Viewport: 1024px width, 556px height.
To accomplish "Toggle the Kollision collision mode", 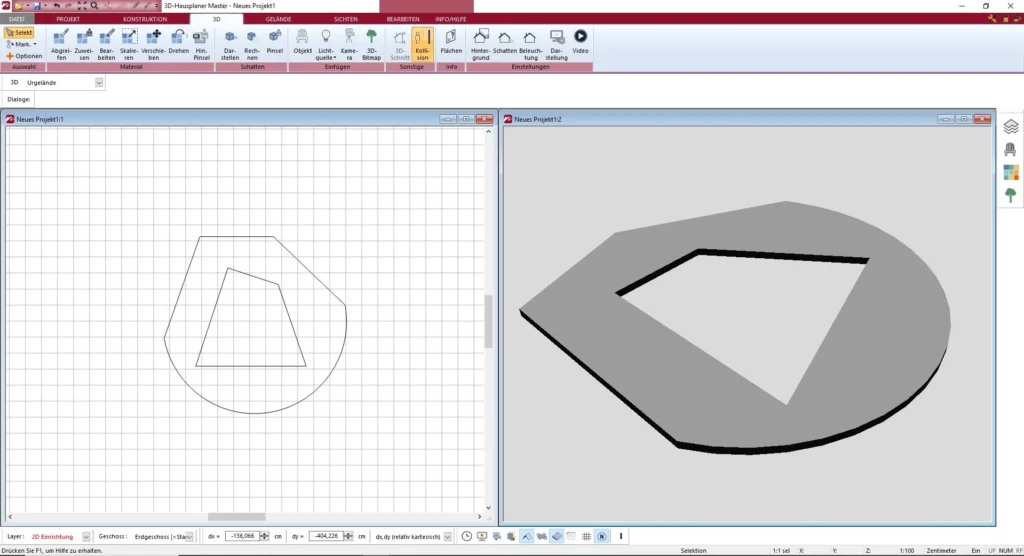I will pos(422,44).
